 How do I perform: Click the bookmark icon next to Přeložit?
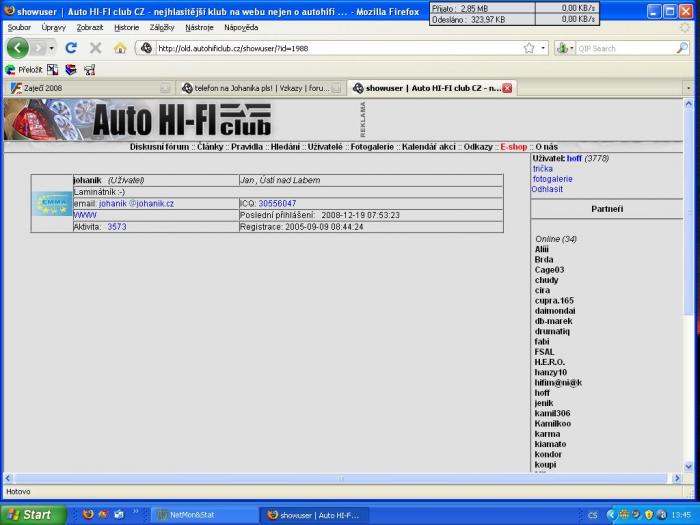(x=53, y=70)
